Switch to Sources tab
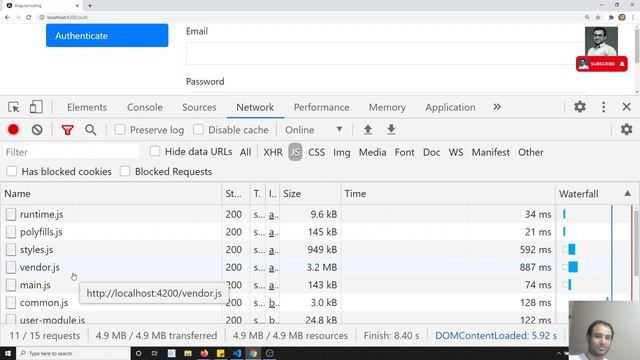 tap(199, 107)
